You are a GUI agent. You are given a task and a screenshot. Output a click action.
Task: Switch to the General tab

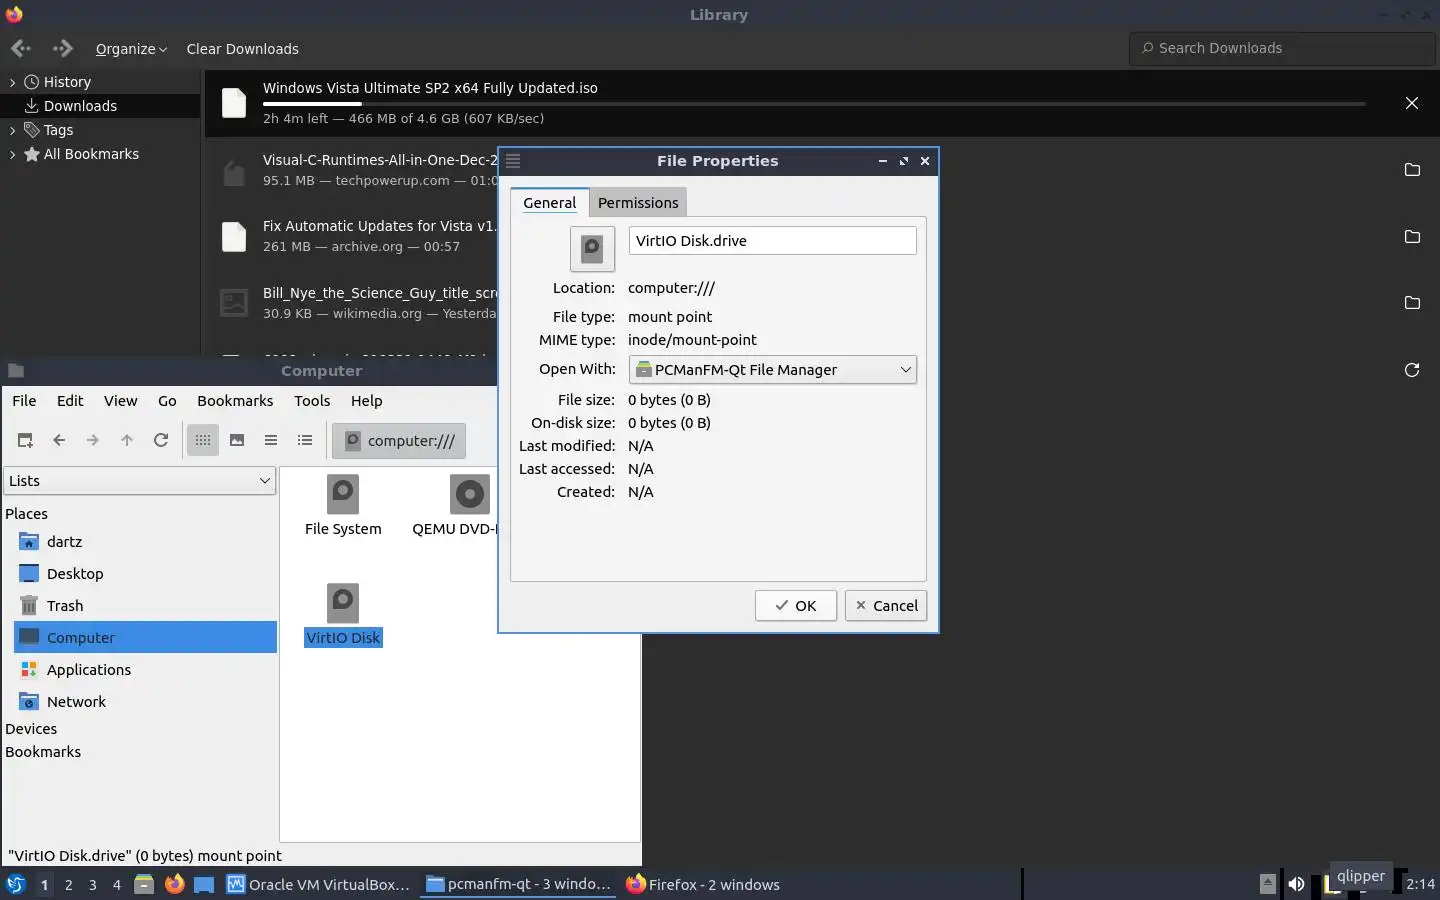pyautogui.click(x=549, y=203)
